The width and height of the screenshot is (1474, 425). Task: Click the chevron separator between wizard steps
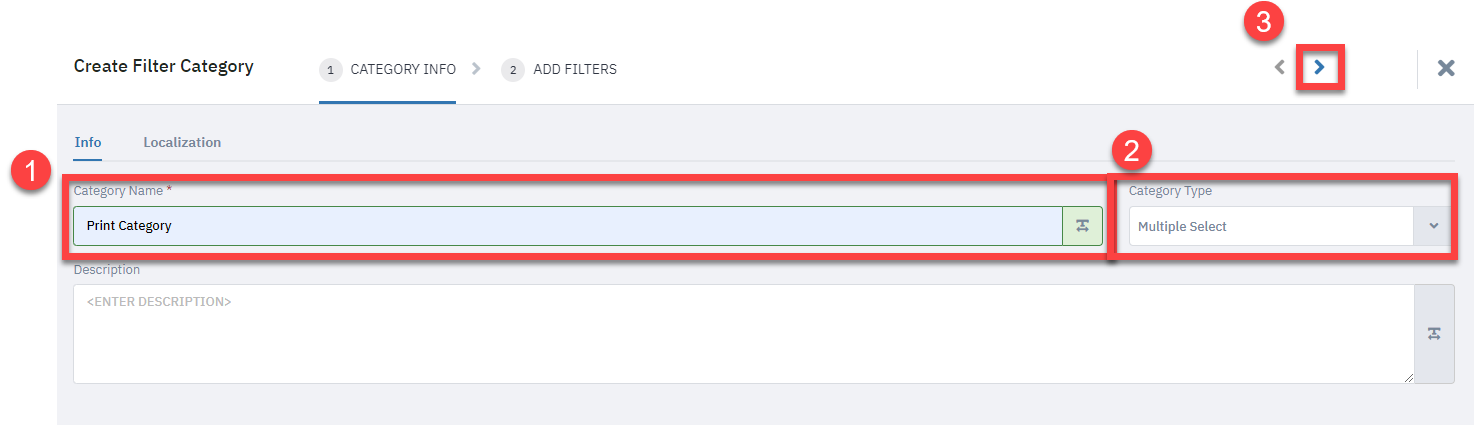tap(476, 69)
